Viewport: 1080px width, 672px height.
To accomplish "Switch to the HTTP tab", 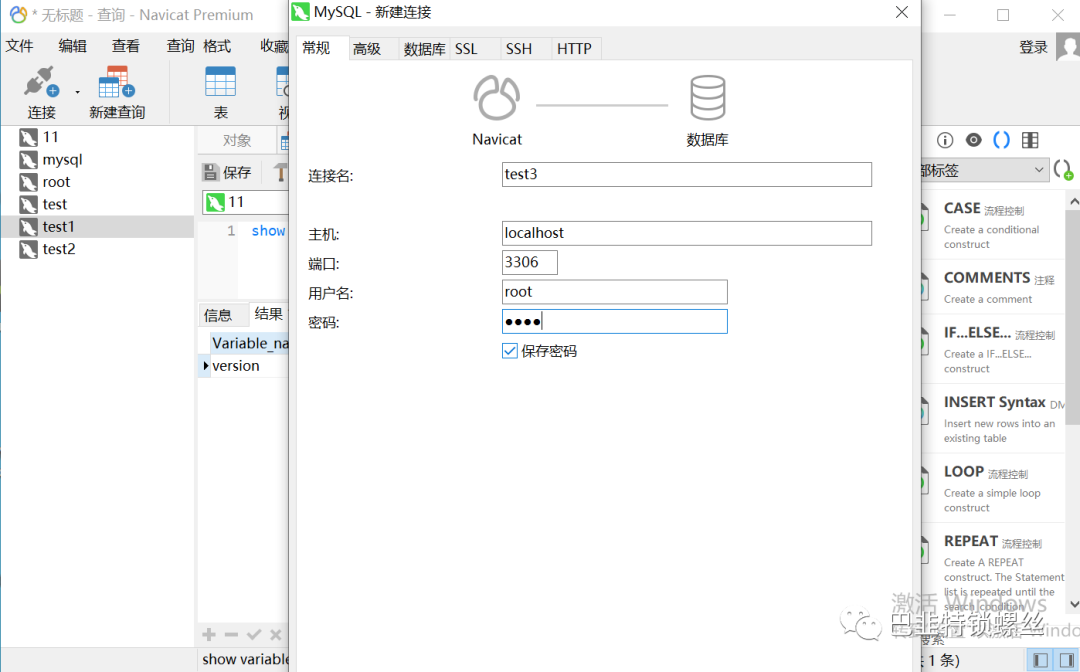I will 577,49.
